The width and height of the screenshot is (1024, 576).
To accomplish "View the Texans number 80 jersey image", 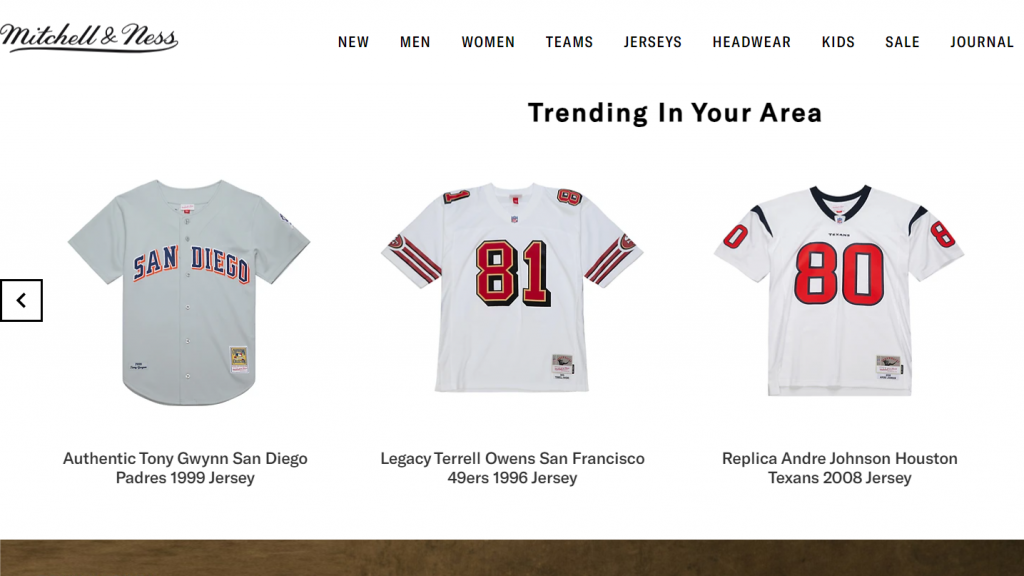I will pos(839,290).
